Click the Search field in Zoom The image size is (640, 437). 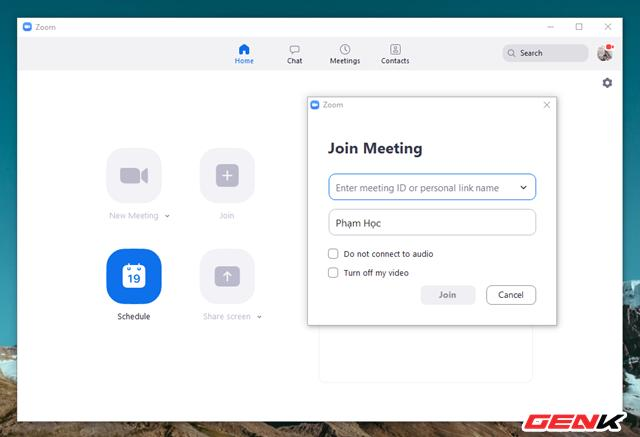pyautogui.click(x=545, y=53)
